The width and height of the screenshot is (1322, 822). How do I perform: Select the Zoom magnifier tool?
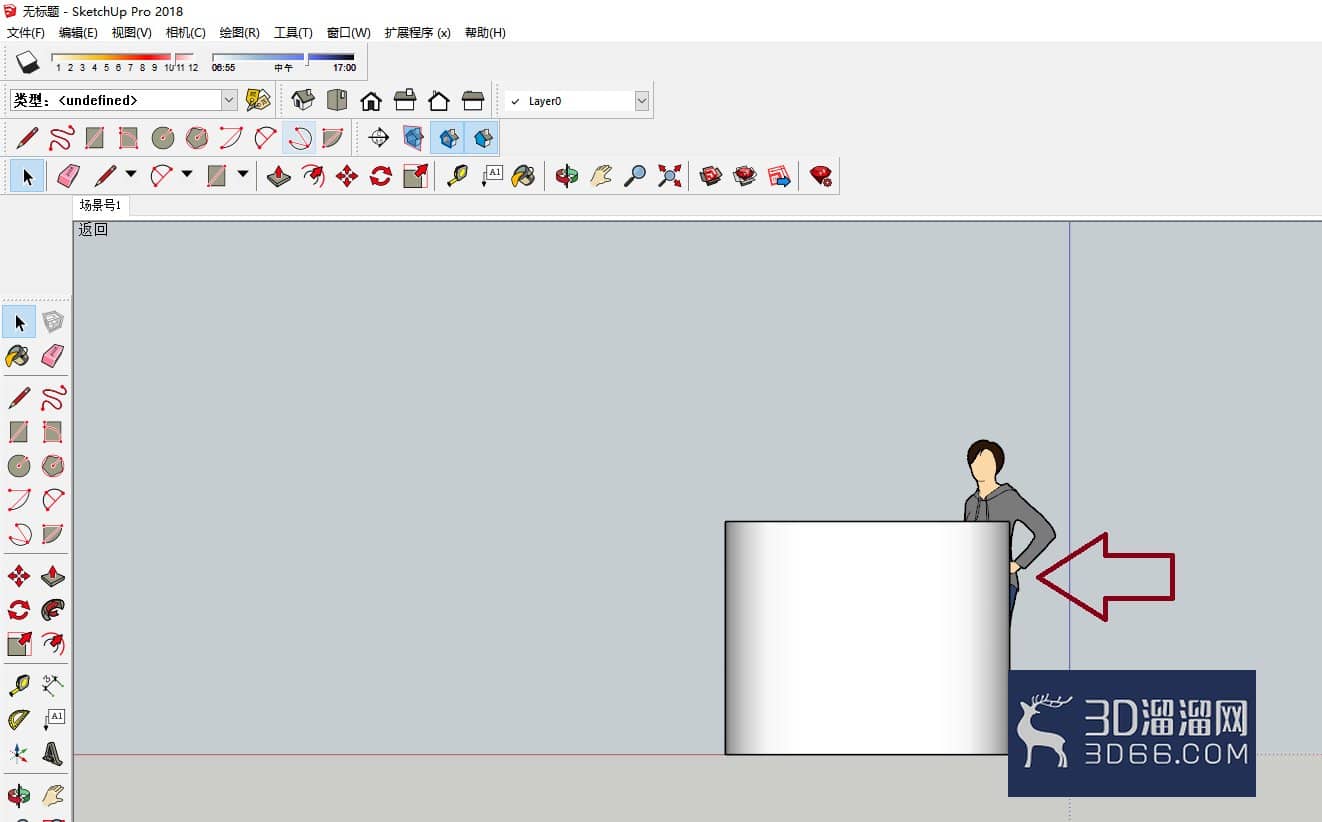click(635, 177)
